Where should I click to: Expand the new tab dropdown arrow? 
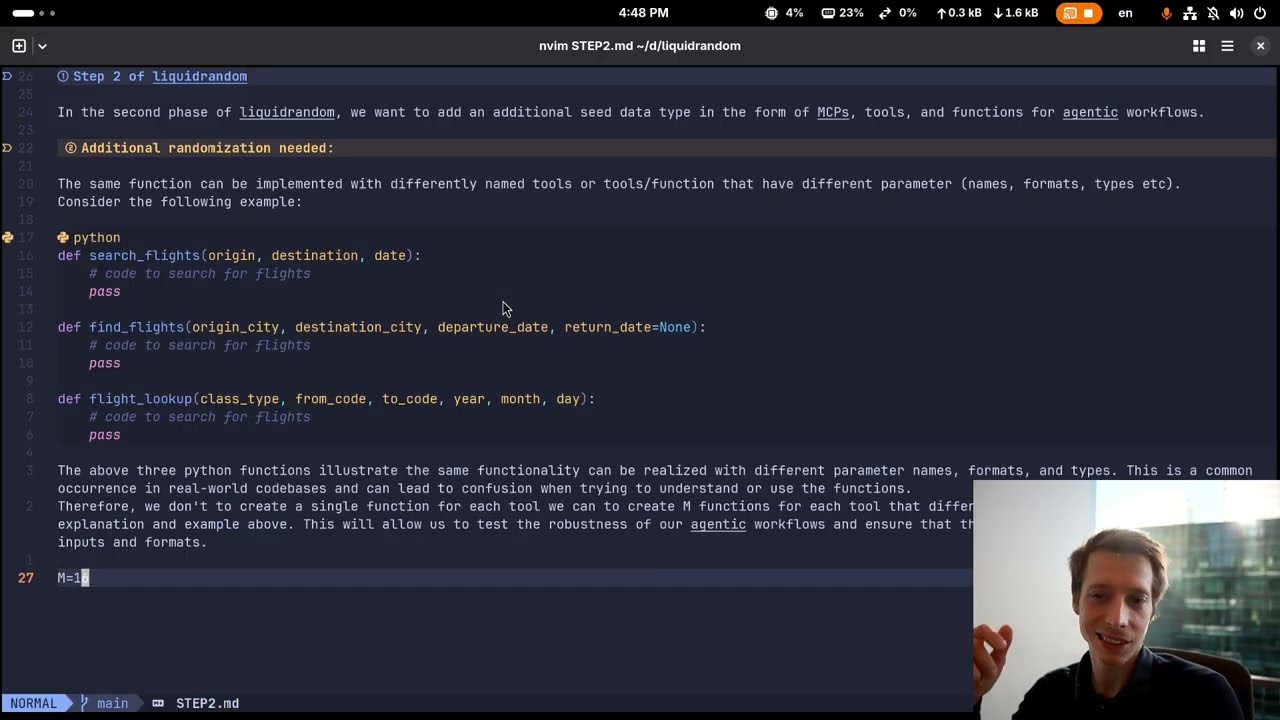coord(42,46)
